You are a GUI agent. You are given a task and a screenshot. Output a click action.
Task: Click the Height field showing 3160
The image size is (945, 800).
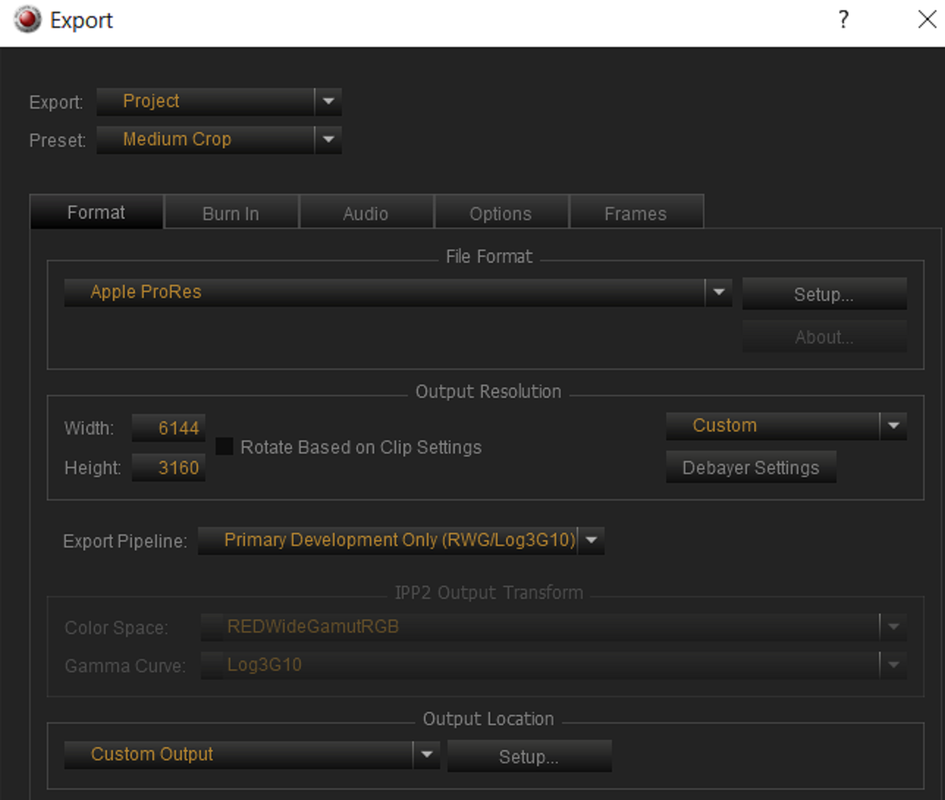click(x=169, y=467)
